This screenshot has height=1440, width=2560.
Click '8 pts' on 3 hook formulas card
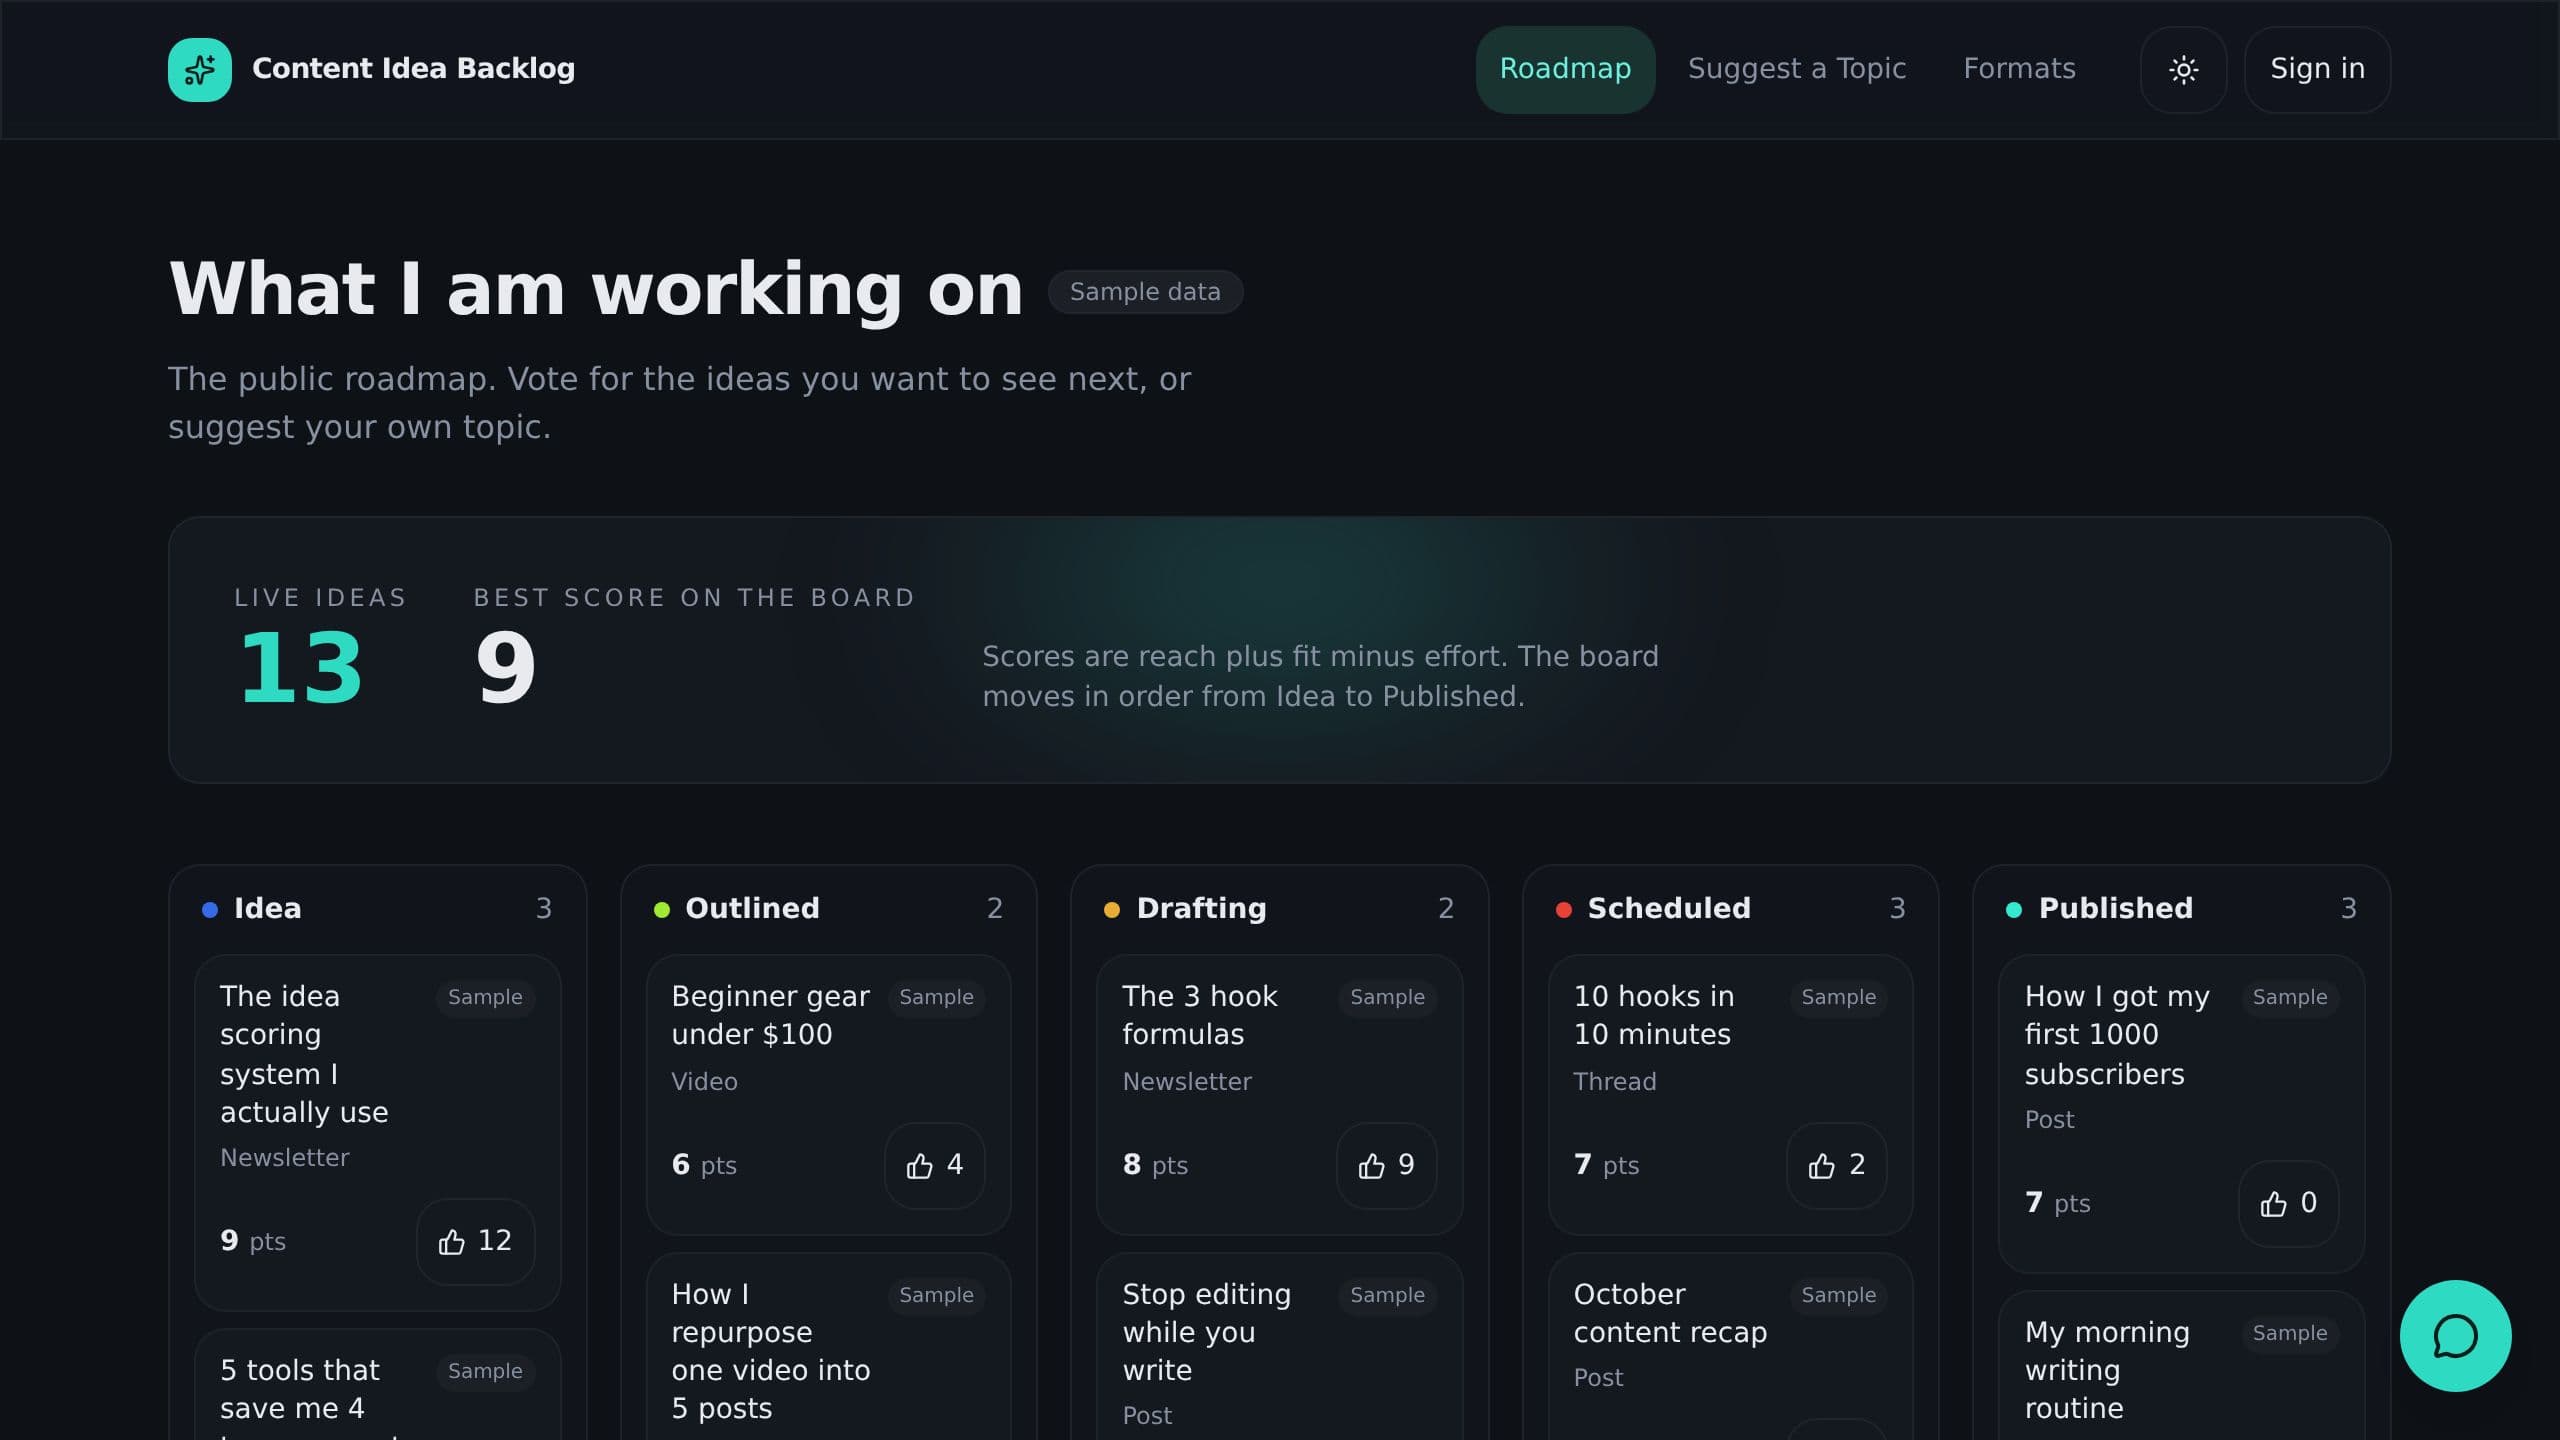(1155, 1165)
